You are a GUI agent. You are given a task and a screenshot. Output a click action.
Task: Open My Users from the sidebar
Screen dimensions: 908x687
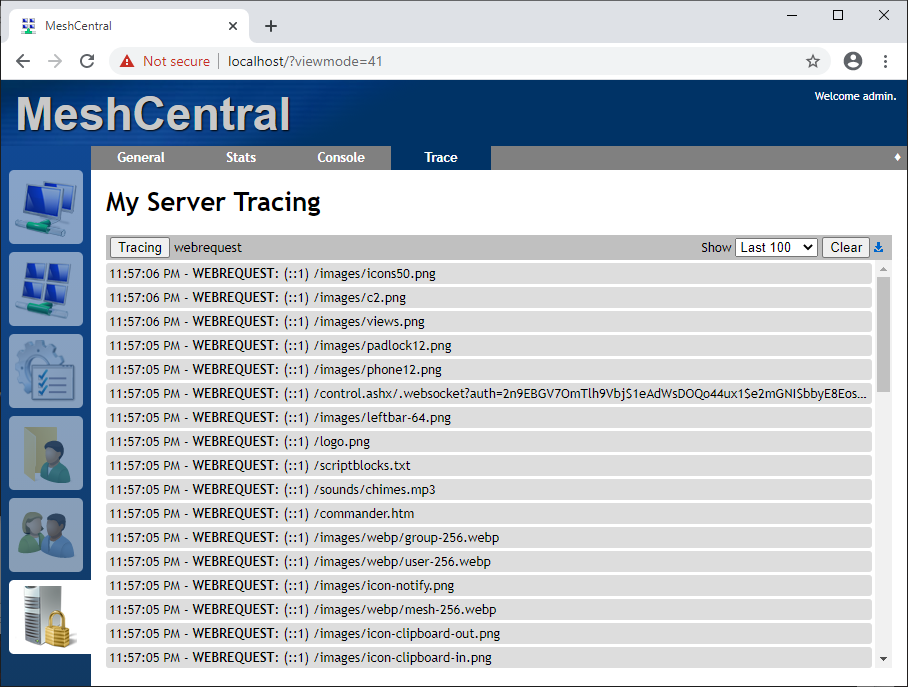coord(45,535)
